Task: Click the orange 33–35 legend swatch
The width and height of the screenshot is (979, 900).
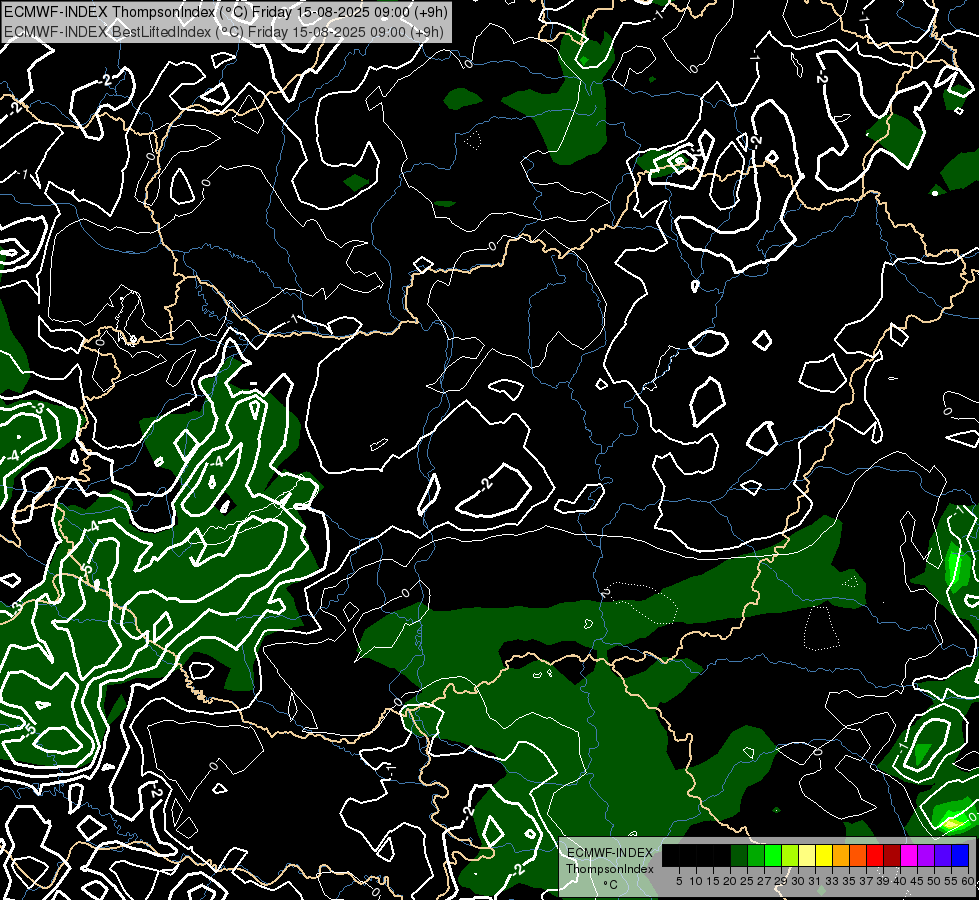Action: tap(841, 855)
